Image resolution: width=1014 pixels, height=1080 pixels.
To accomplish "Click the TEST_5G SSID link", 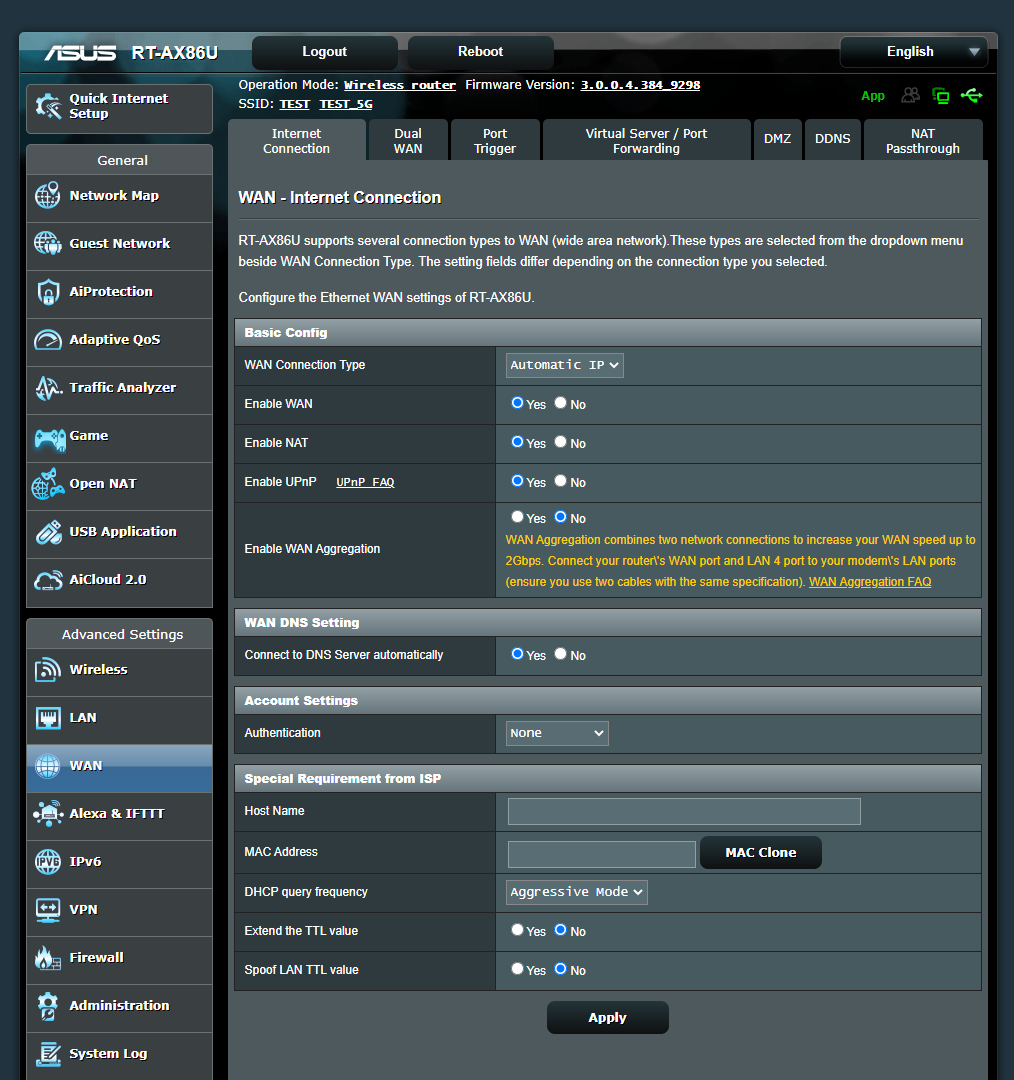I will pos(345,104).
